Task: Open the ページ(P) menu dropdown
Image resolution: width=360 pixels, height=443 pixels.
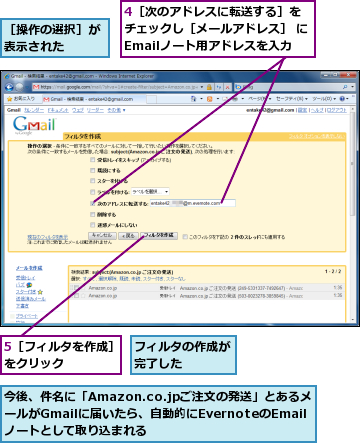Action: click(x=259, y=99)
